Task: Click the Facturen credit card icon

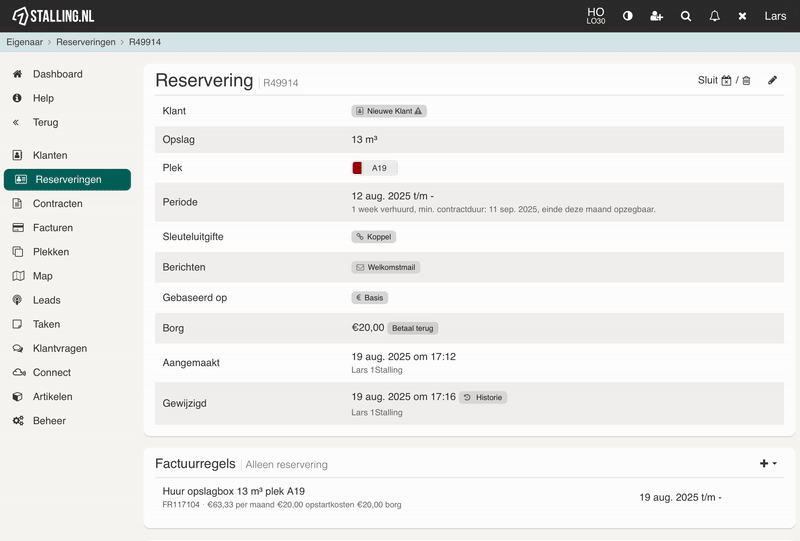Action: point(18,228)
